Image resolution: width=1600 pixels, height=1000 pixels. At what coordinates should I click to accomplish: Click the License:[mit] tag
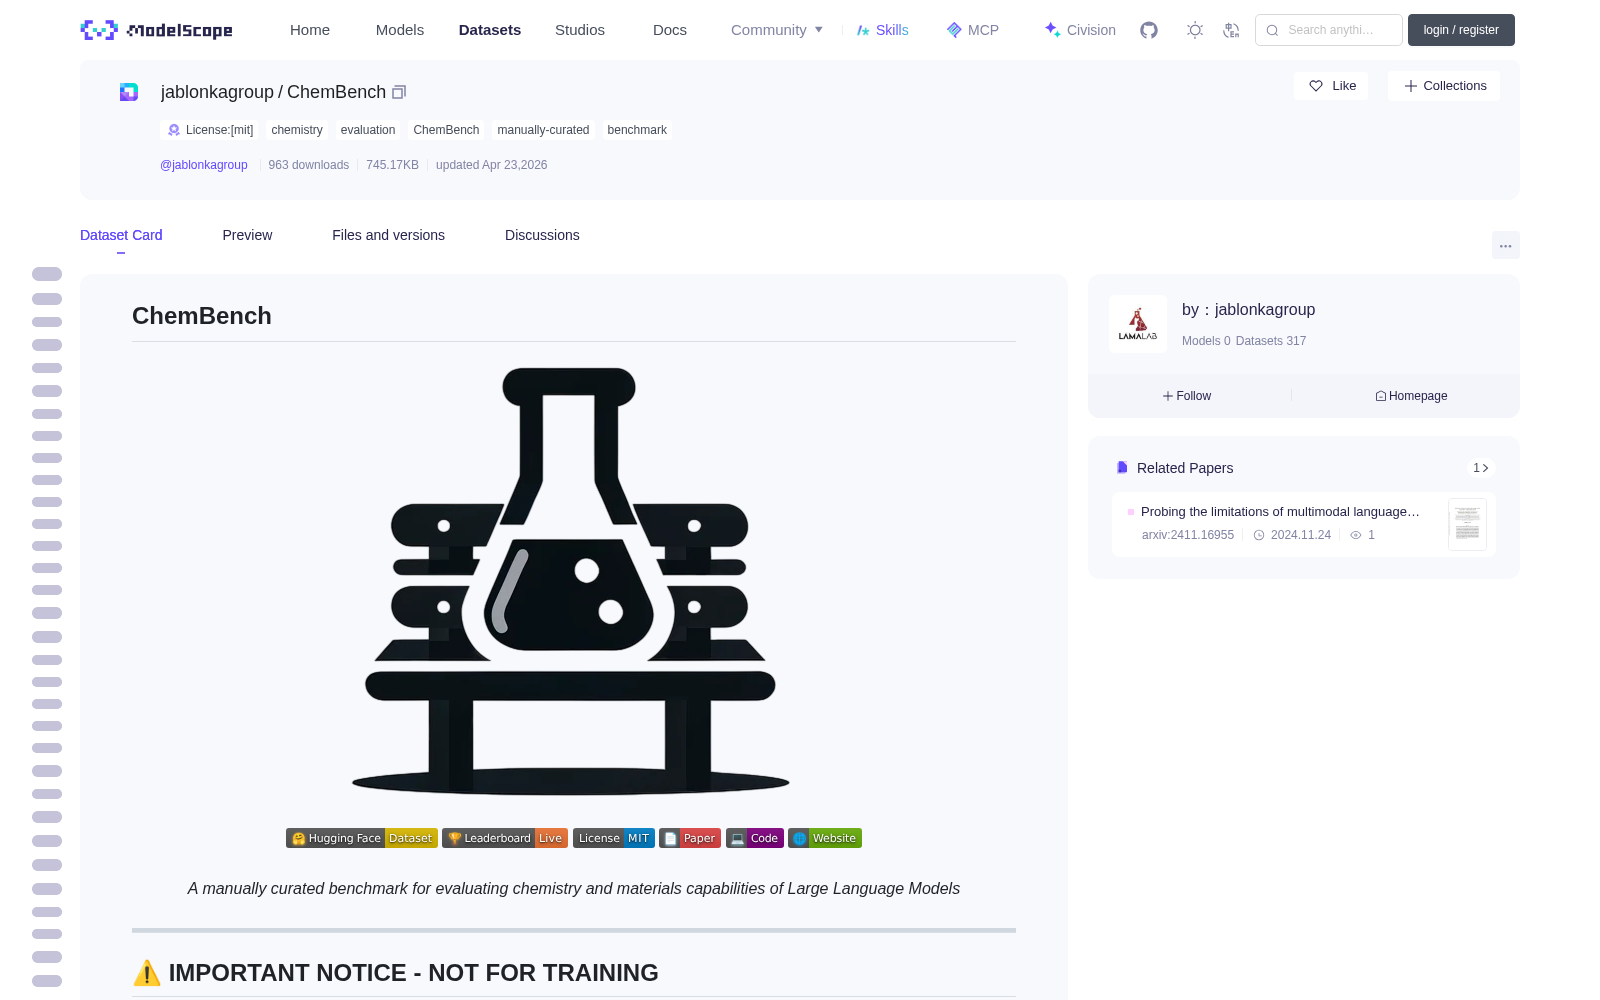point(210,130)
